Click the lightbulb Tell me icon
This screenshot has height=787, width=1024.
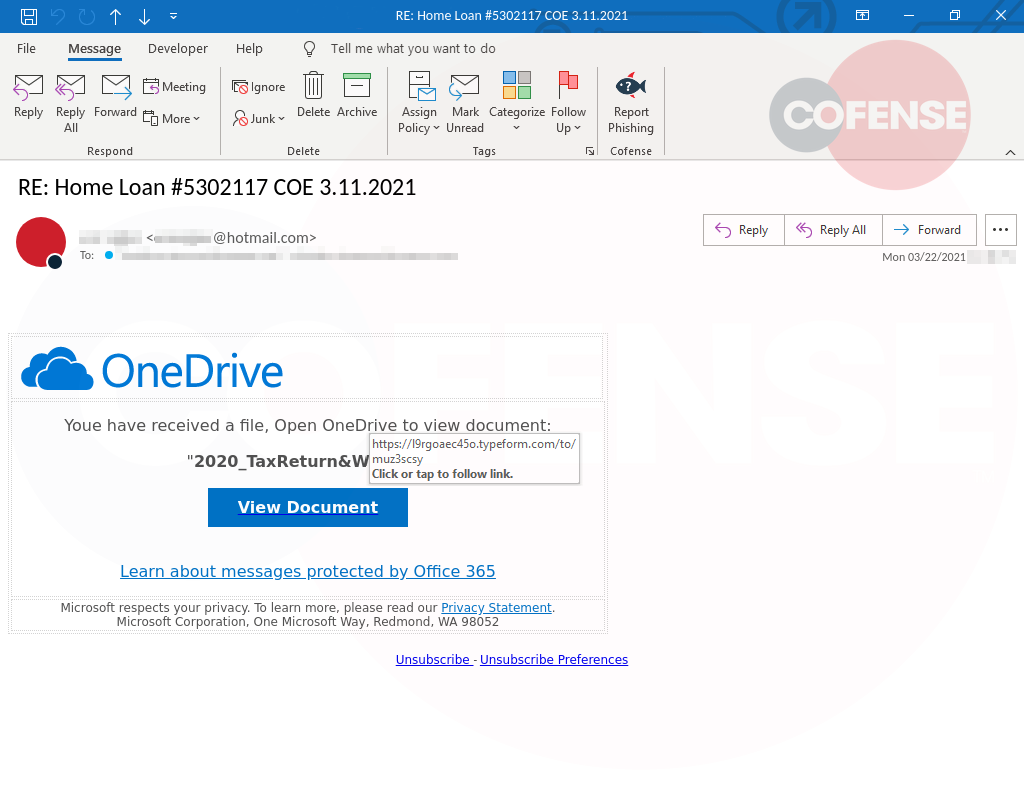[x=310, y=49]
